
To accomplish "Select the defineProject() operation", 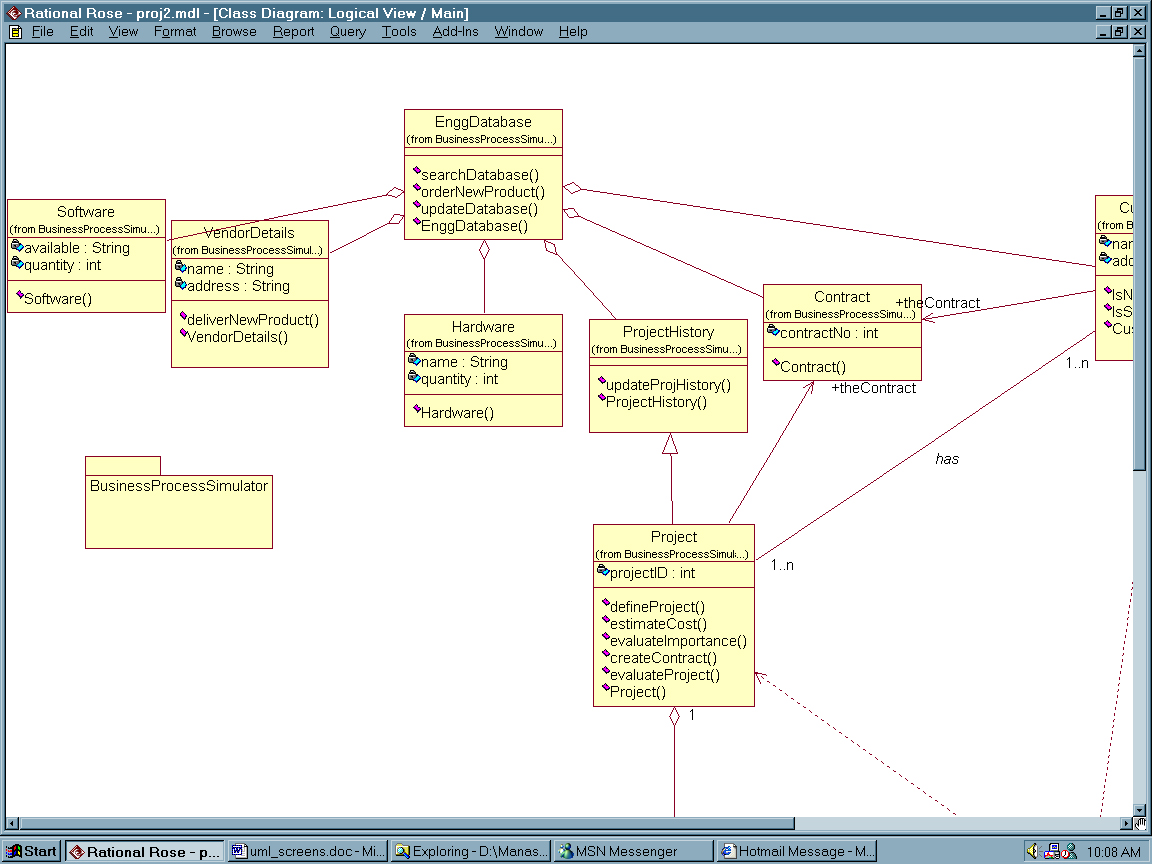I will tap(657, 607).
